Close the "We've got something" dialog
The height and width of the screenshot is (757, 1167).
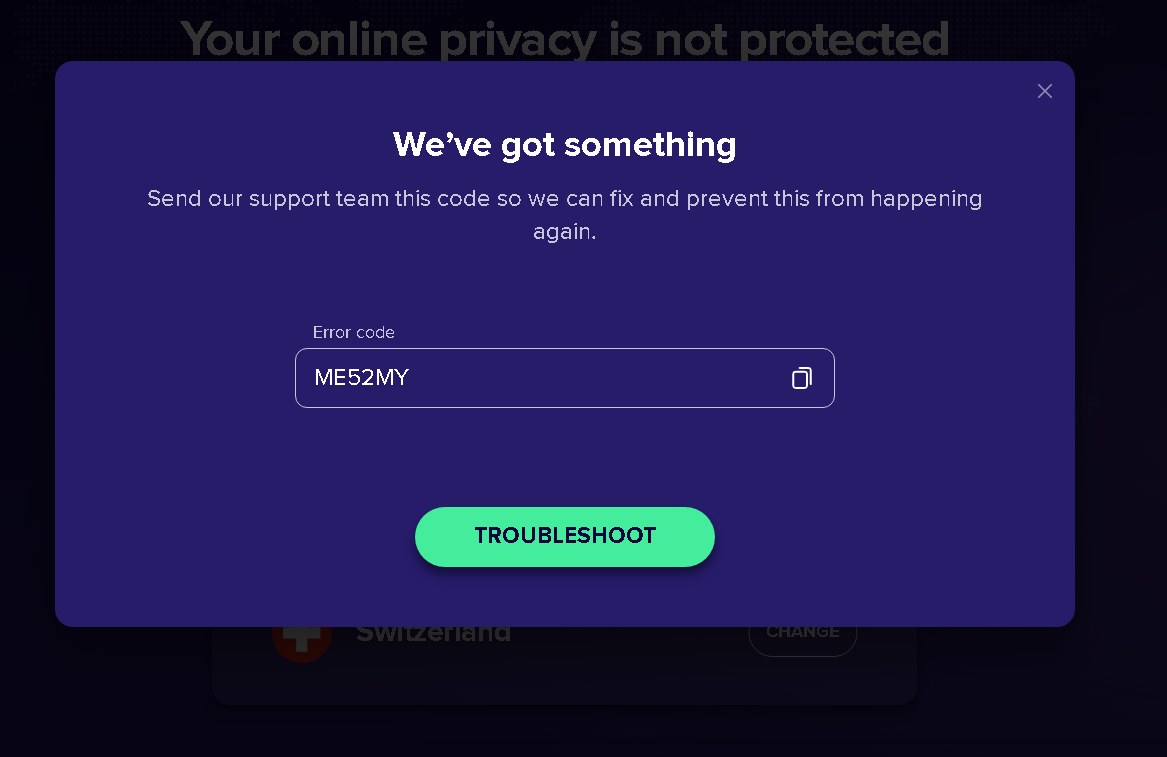click(1045, 91)
